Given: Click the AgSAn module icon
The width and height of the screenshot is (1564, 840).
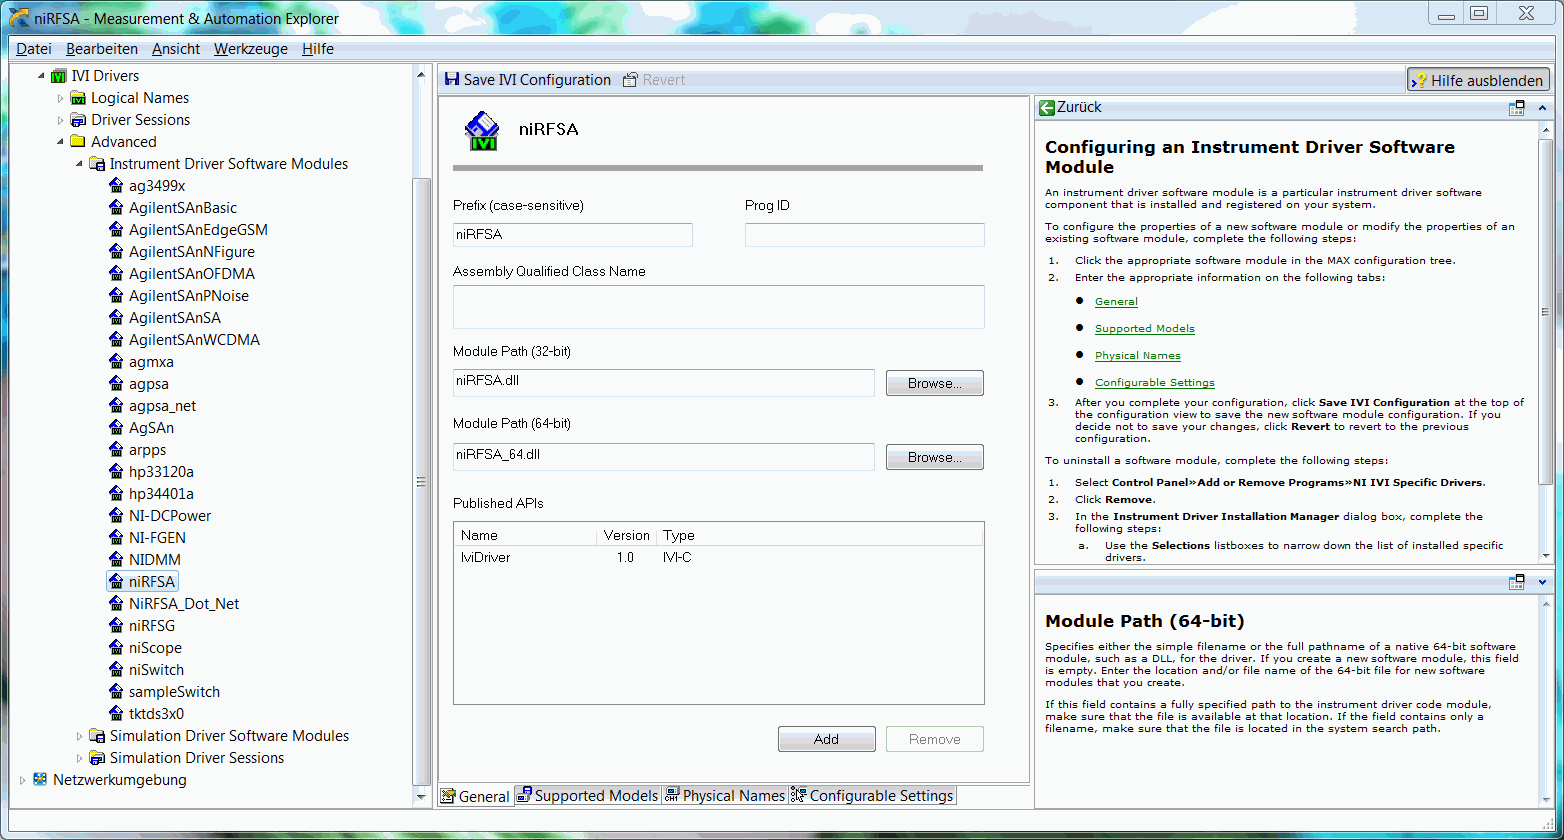Looking at the screenshot, I should 116,428.
